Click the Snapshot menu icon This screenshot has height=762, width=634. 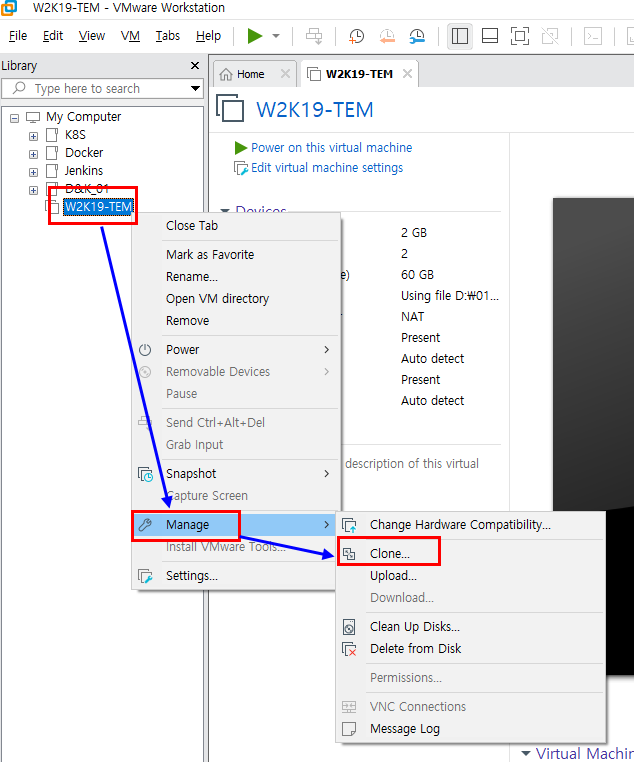(x=145, y=474)
